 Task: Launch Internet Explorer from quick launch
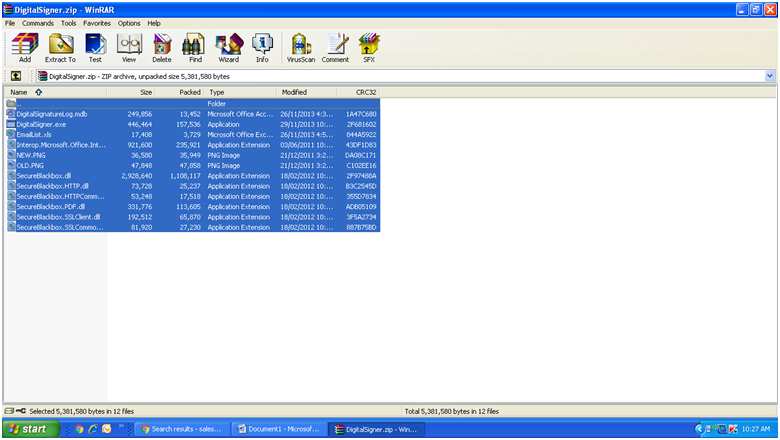(93, 429)
